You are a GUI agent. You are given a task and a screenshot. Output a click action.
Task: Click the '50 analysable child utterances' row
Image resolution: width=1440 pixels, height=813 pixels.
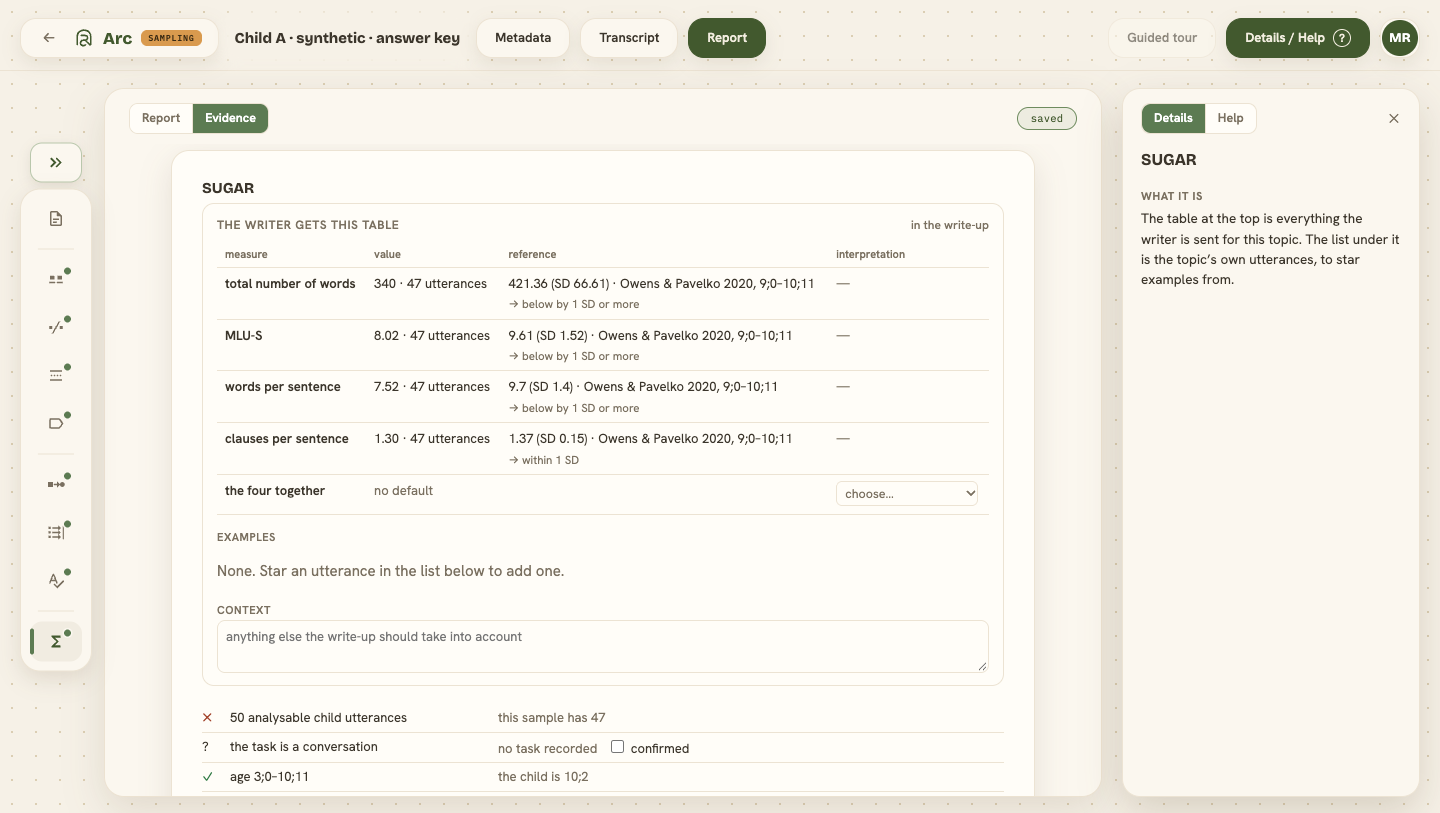click(x=603, y=718)
